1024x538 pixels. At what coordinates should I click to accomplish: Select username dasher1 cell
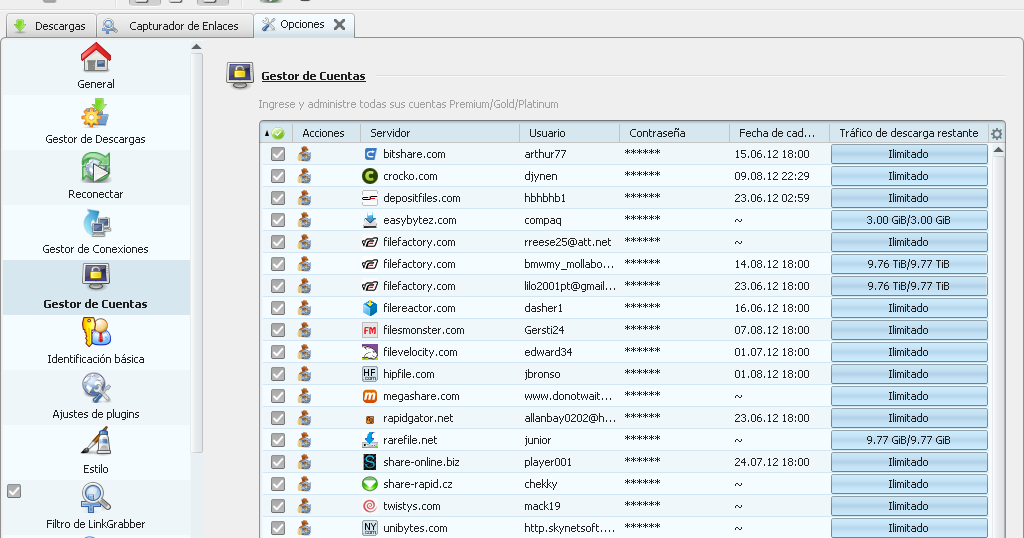(543, 308)
